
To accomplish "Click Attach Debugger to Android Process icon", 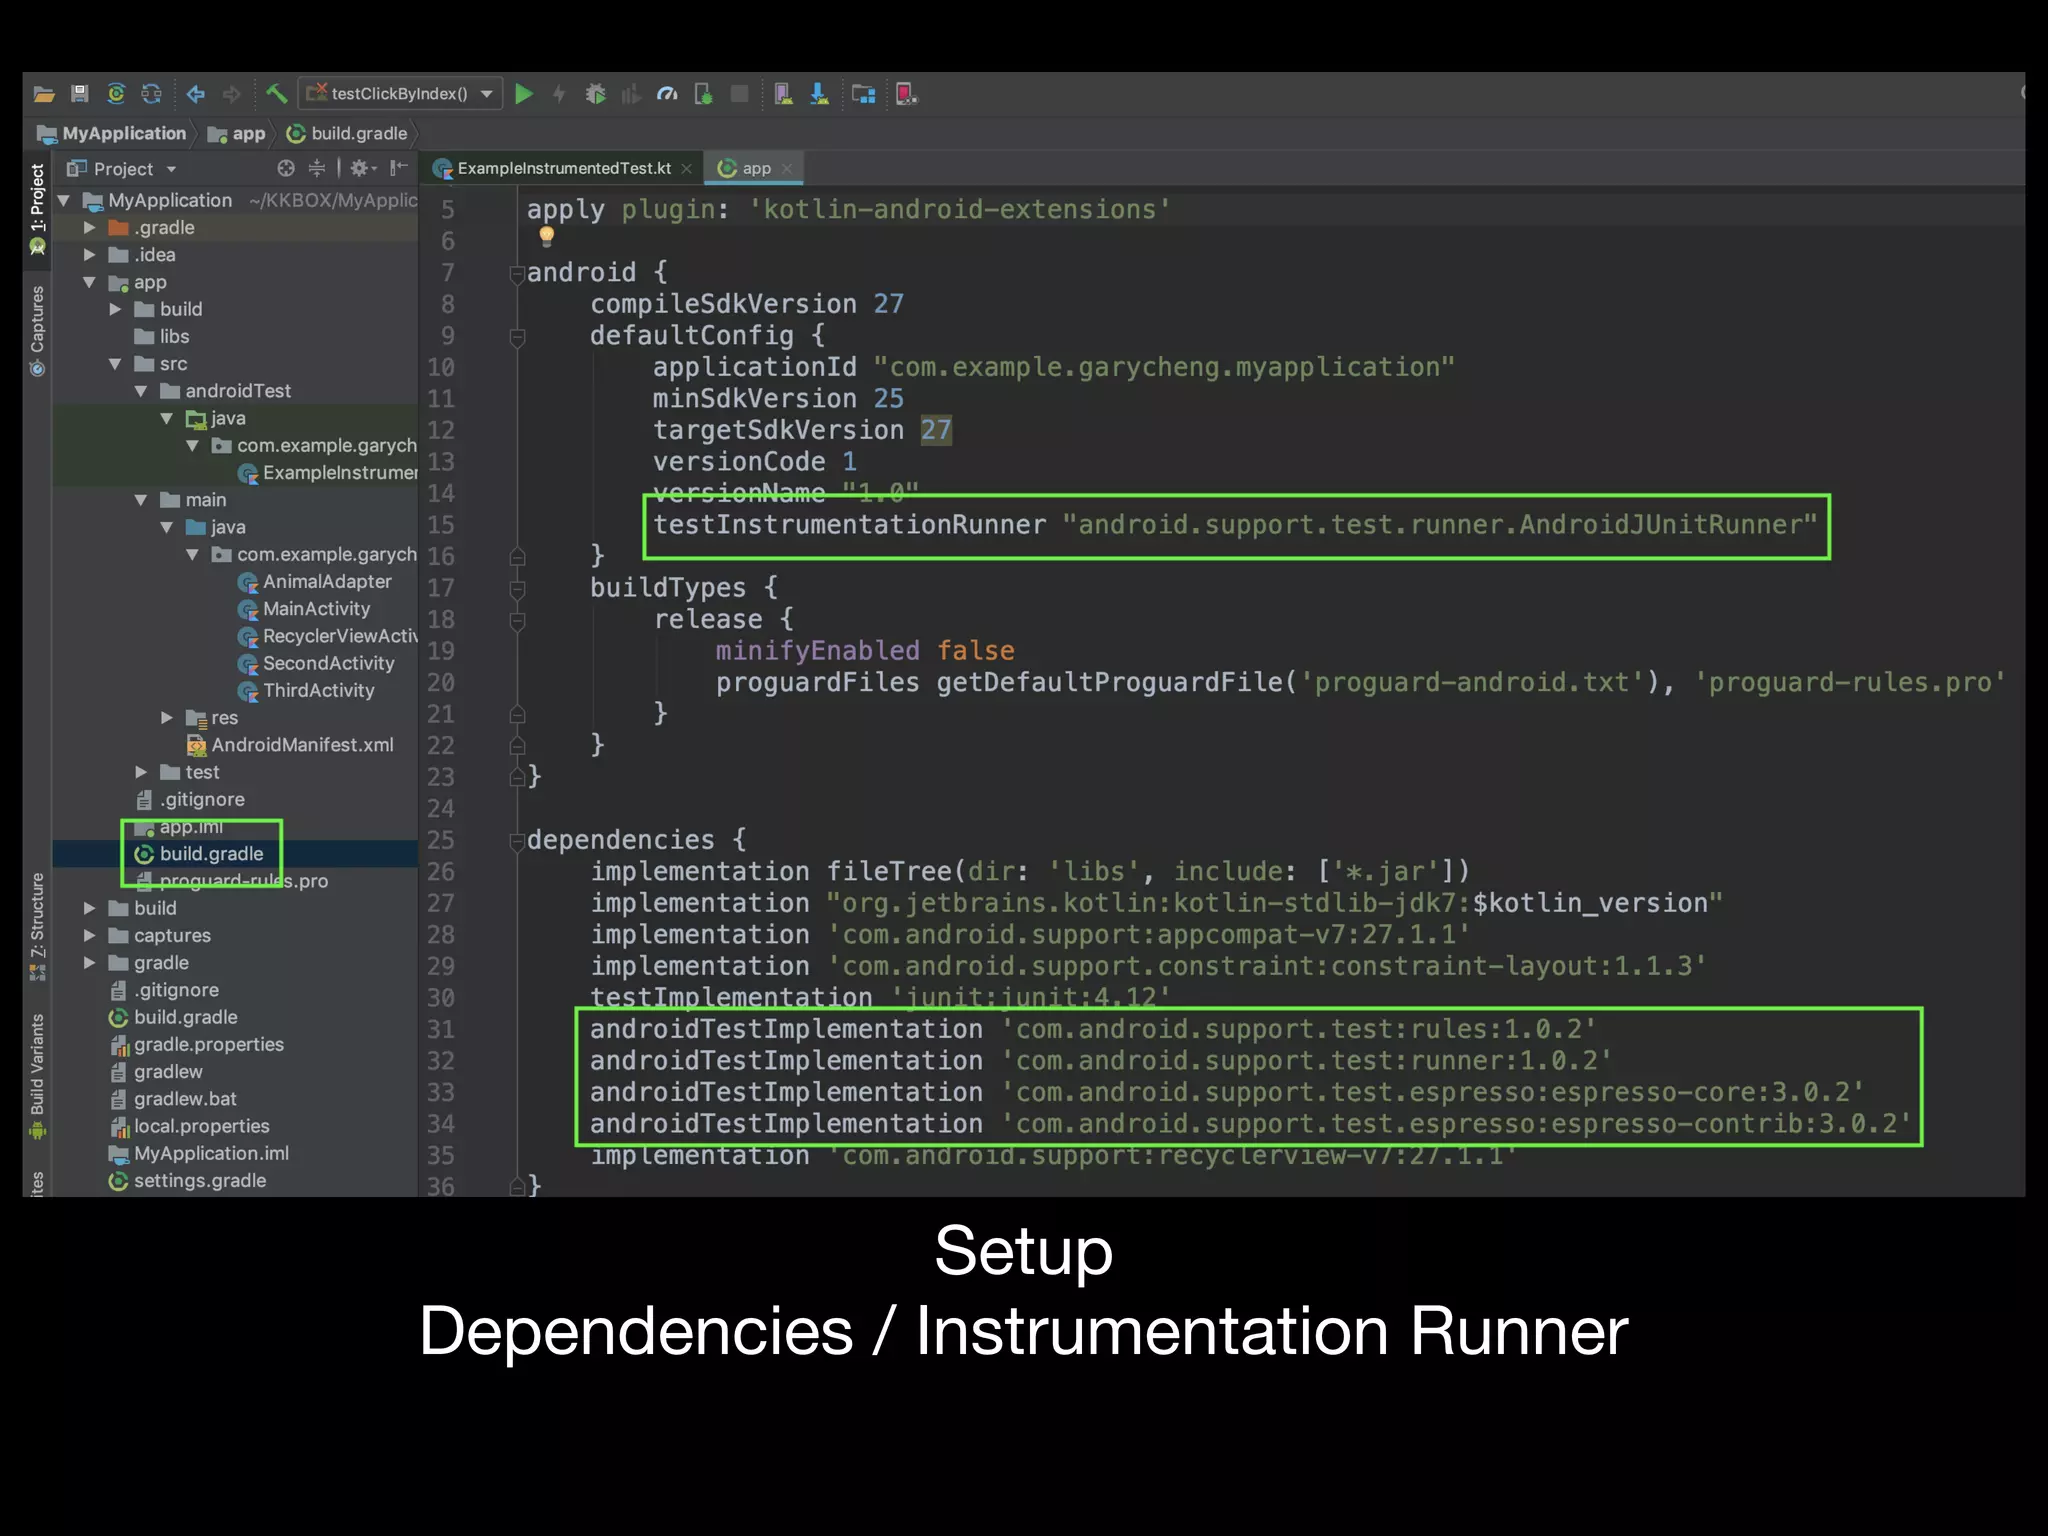I will pos(703,94).
